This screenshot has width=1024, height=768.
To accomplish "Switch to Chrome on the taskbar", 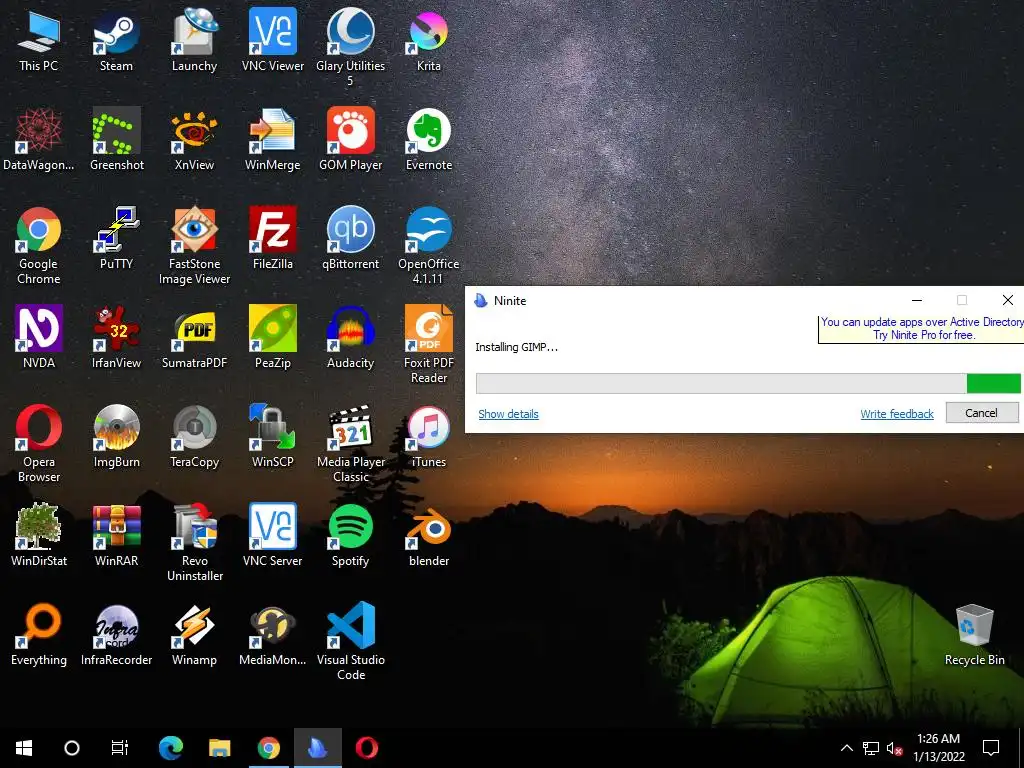I will point(268,748).
